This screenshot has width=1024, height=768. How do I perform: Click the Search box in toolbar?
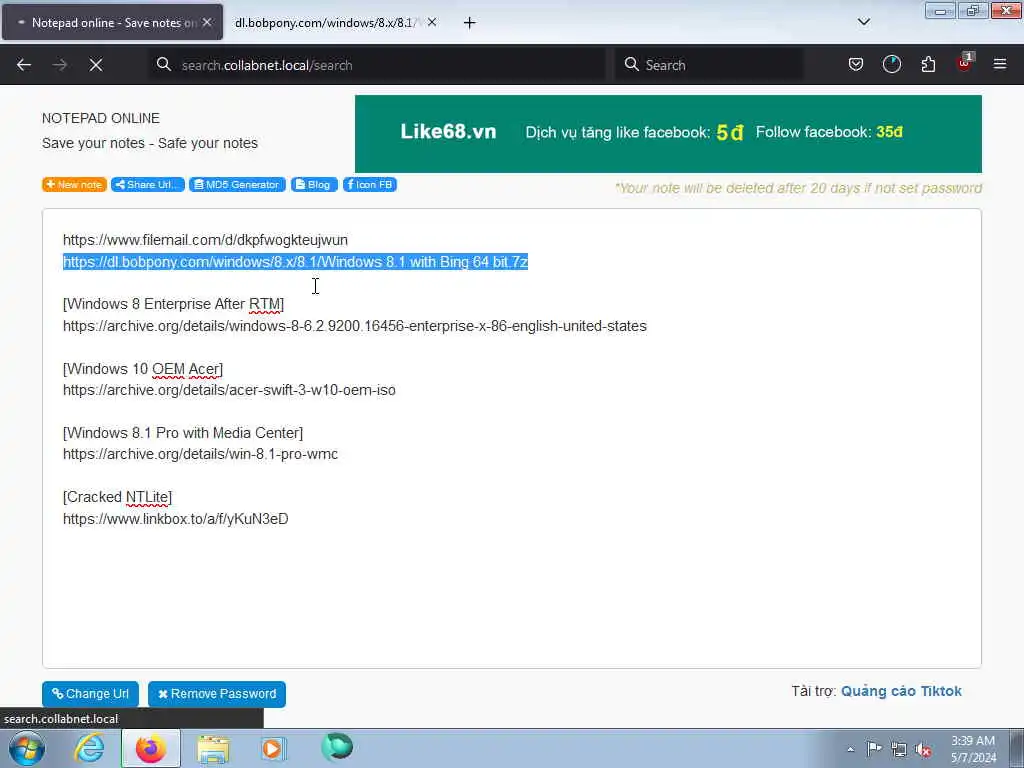pyautogui.click(x=709, y=65)
